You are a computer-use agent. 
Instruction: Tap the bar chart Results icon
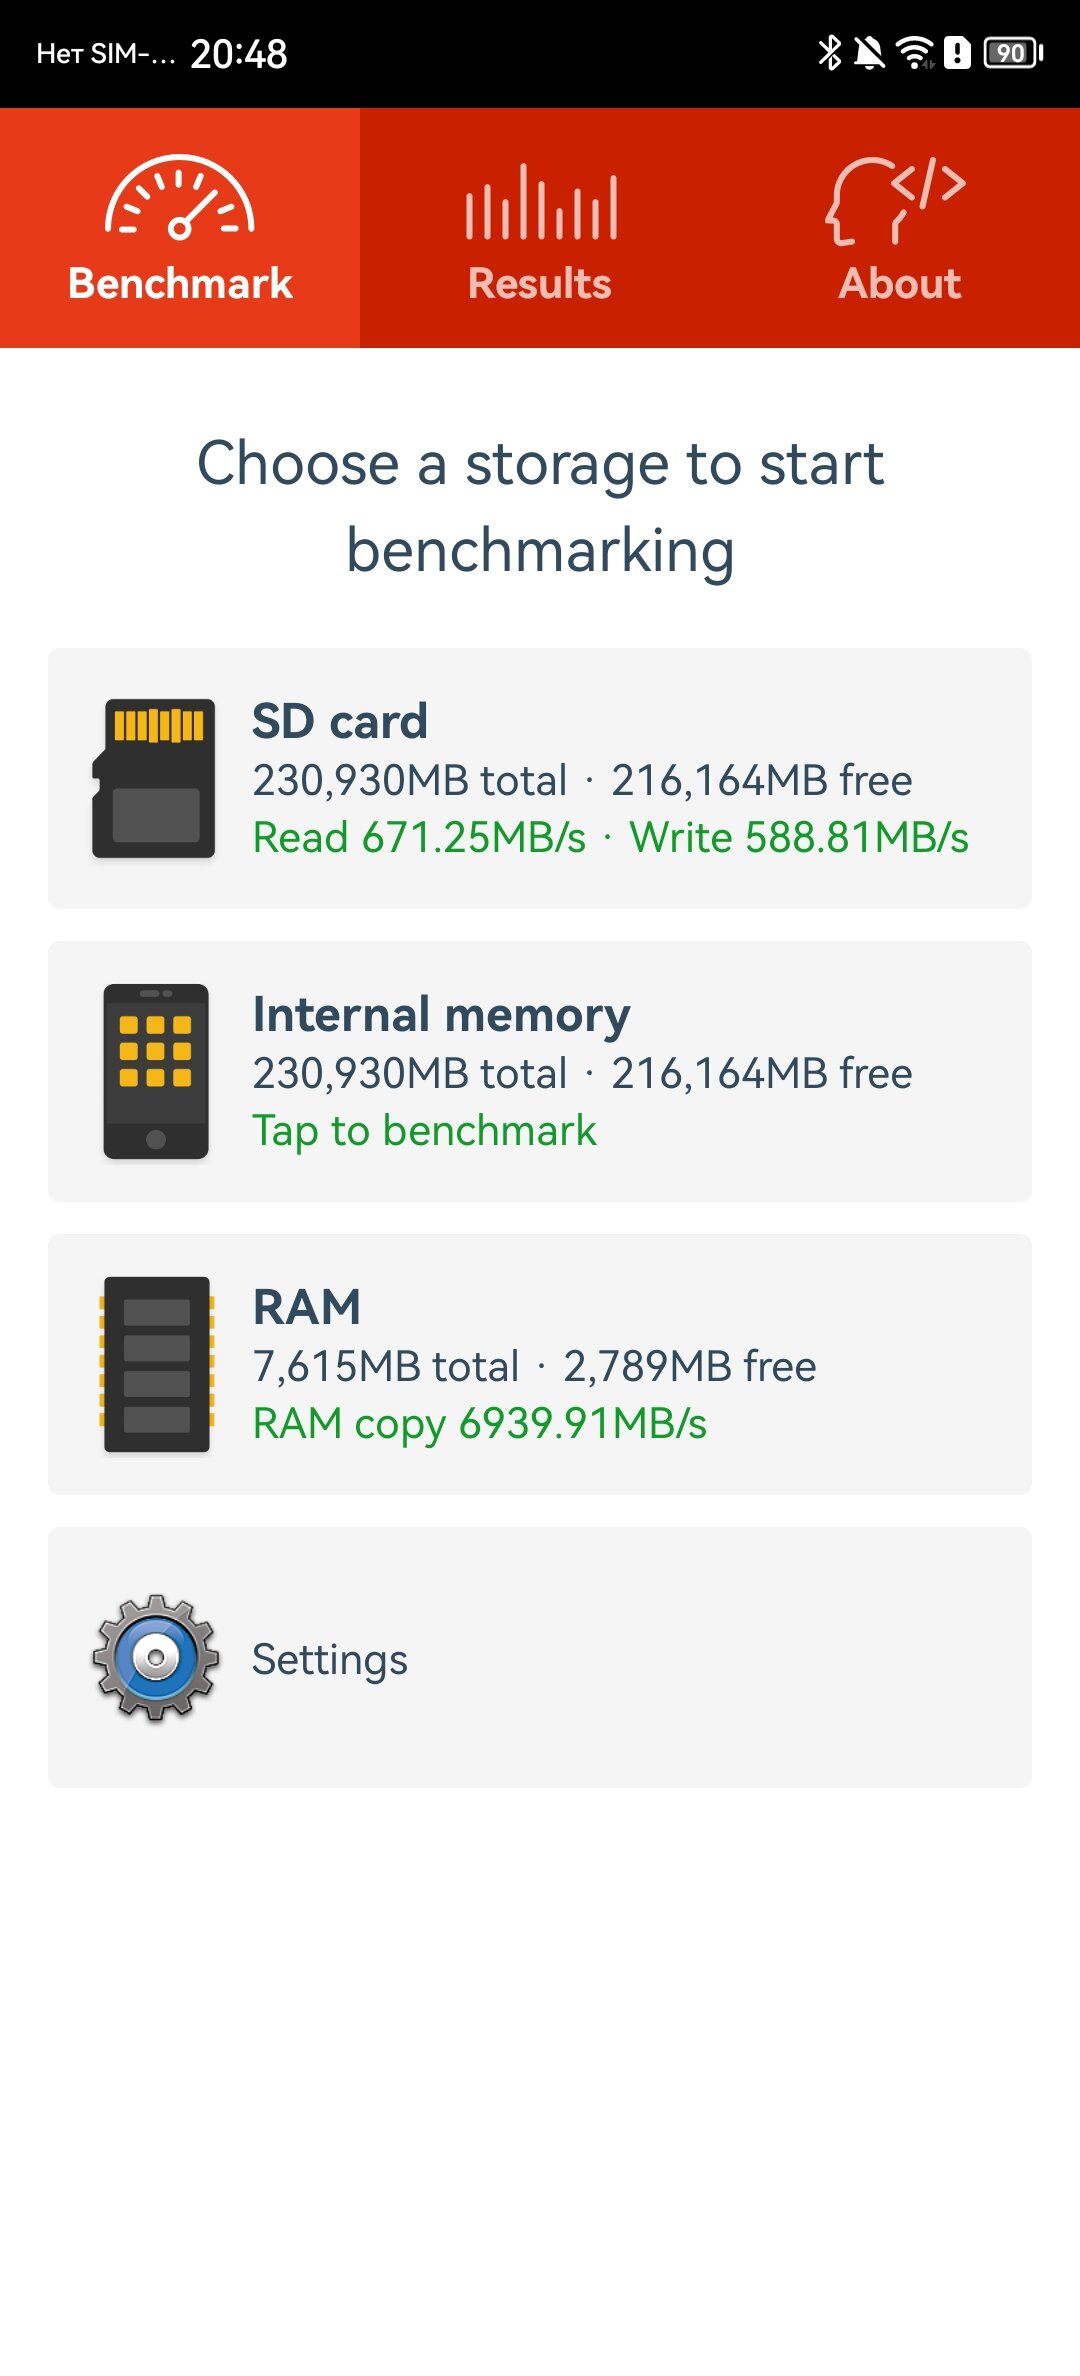[541, 201]
